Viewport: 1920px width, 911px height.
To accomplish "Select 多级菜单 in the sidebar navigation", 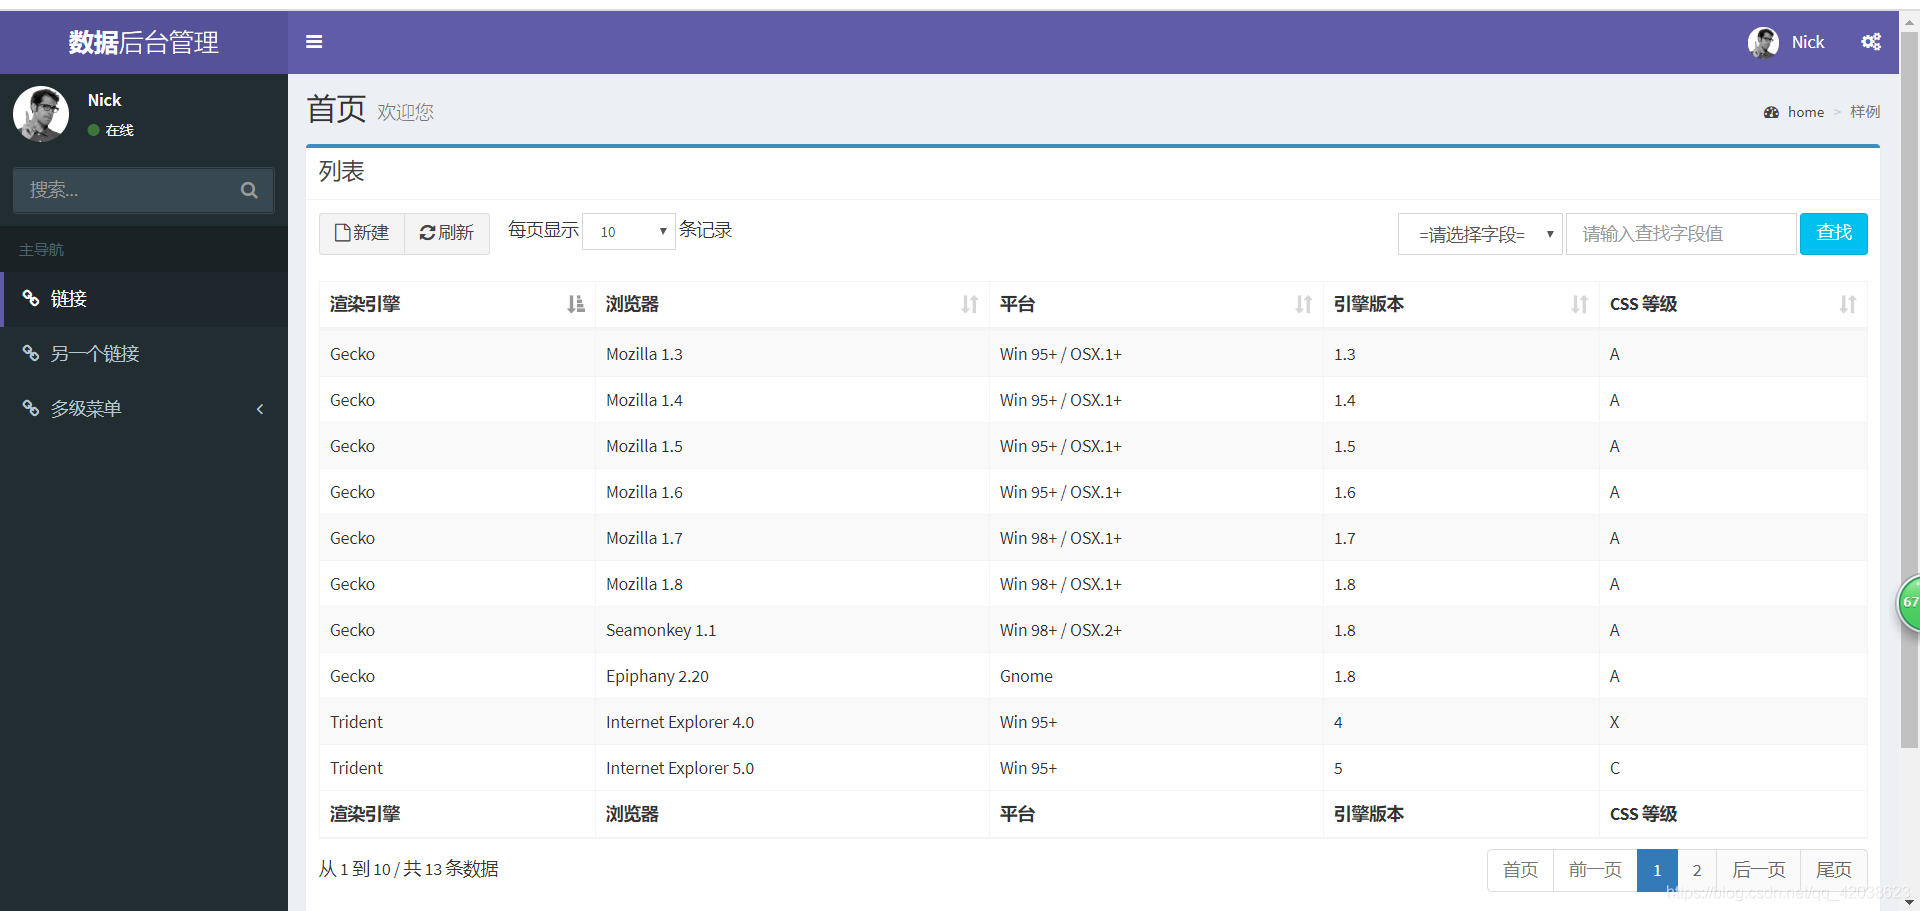I will click(88, 408).
